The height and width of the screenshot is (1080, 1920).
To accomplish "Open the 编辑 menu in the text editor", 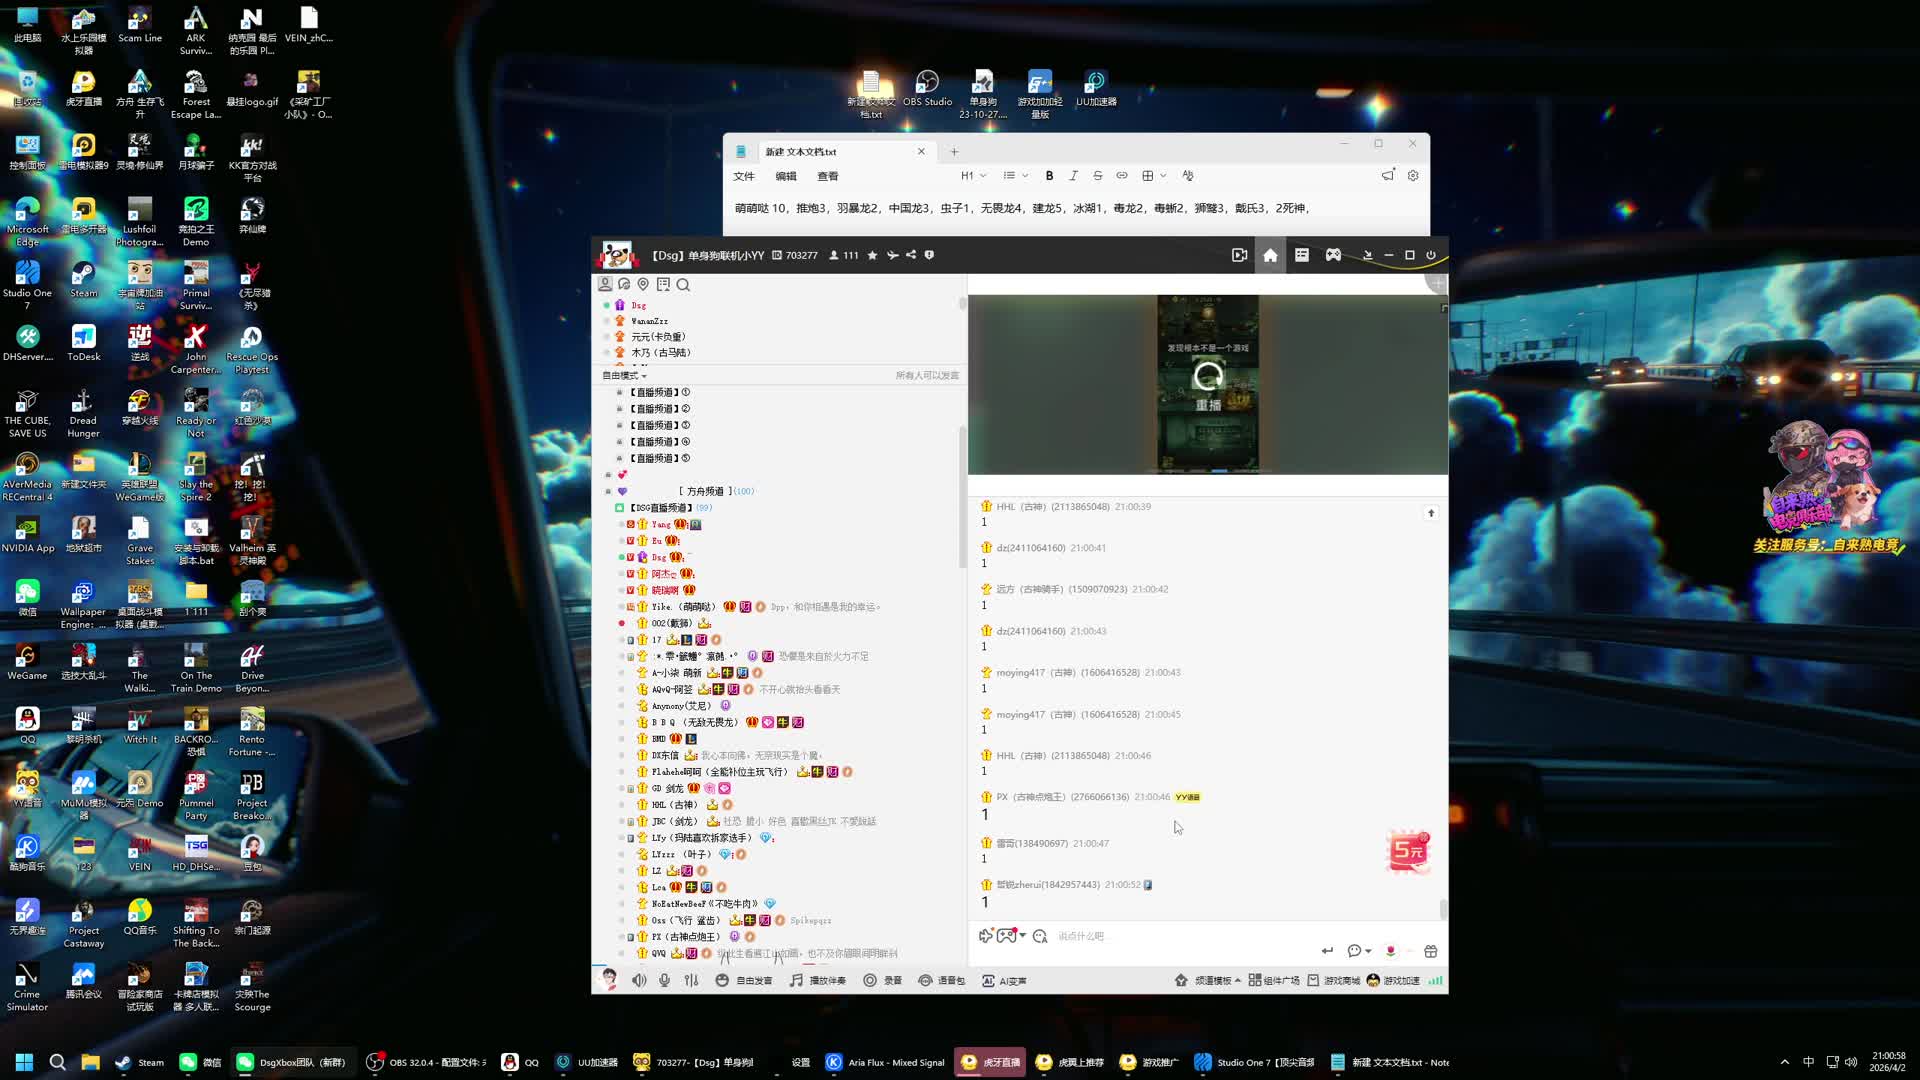I will (x=786, y=176).
